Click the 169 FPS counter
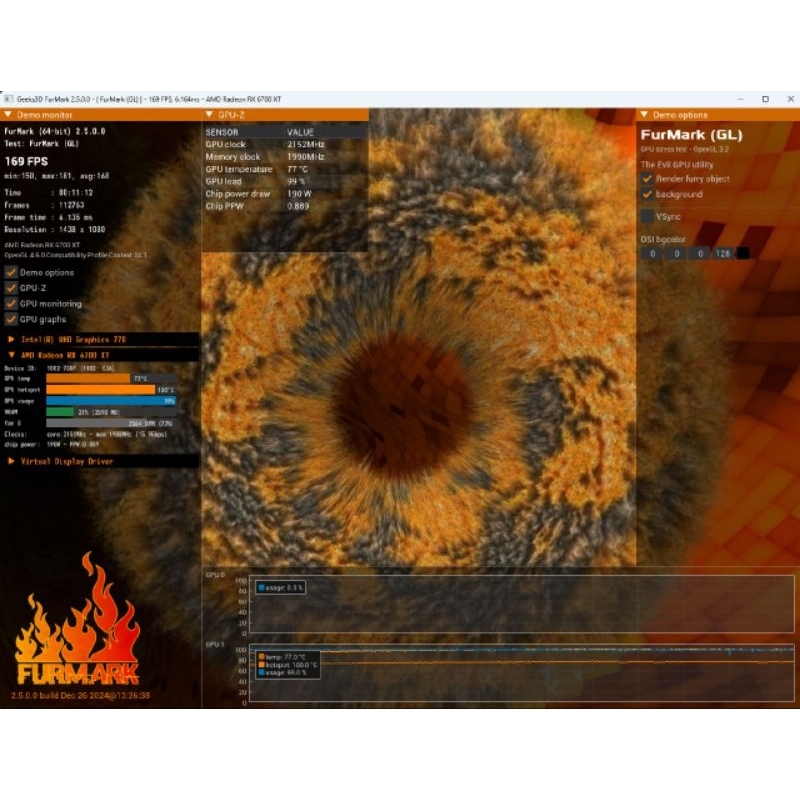Viewport: 800px width, 800px height. [x=27, y=162]
